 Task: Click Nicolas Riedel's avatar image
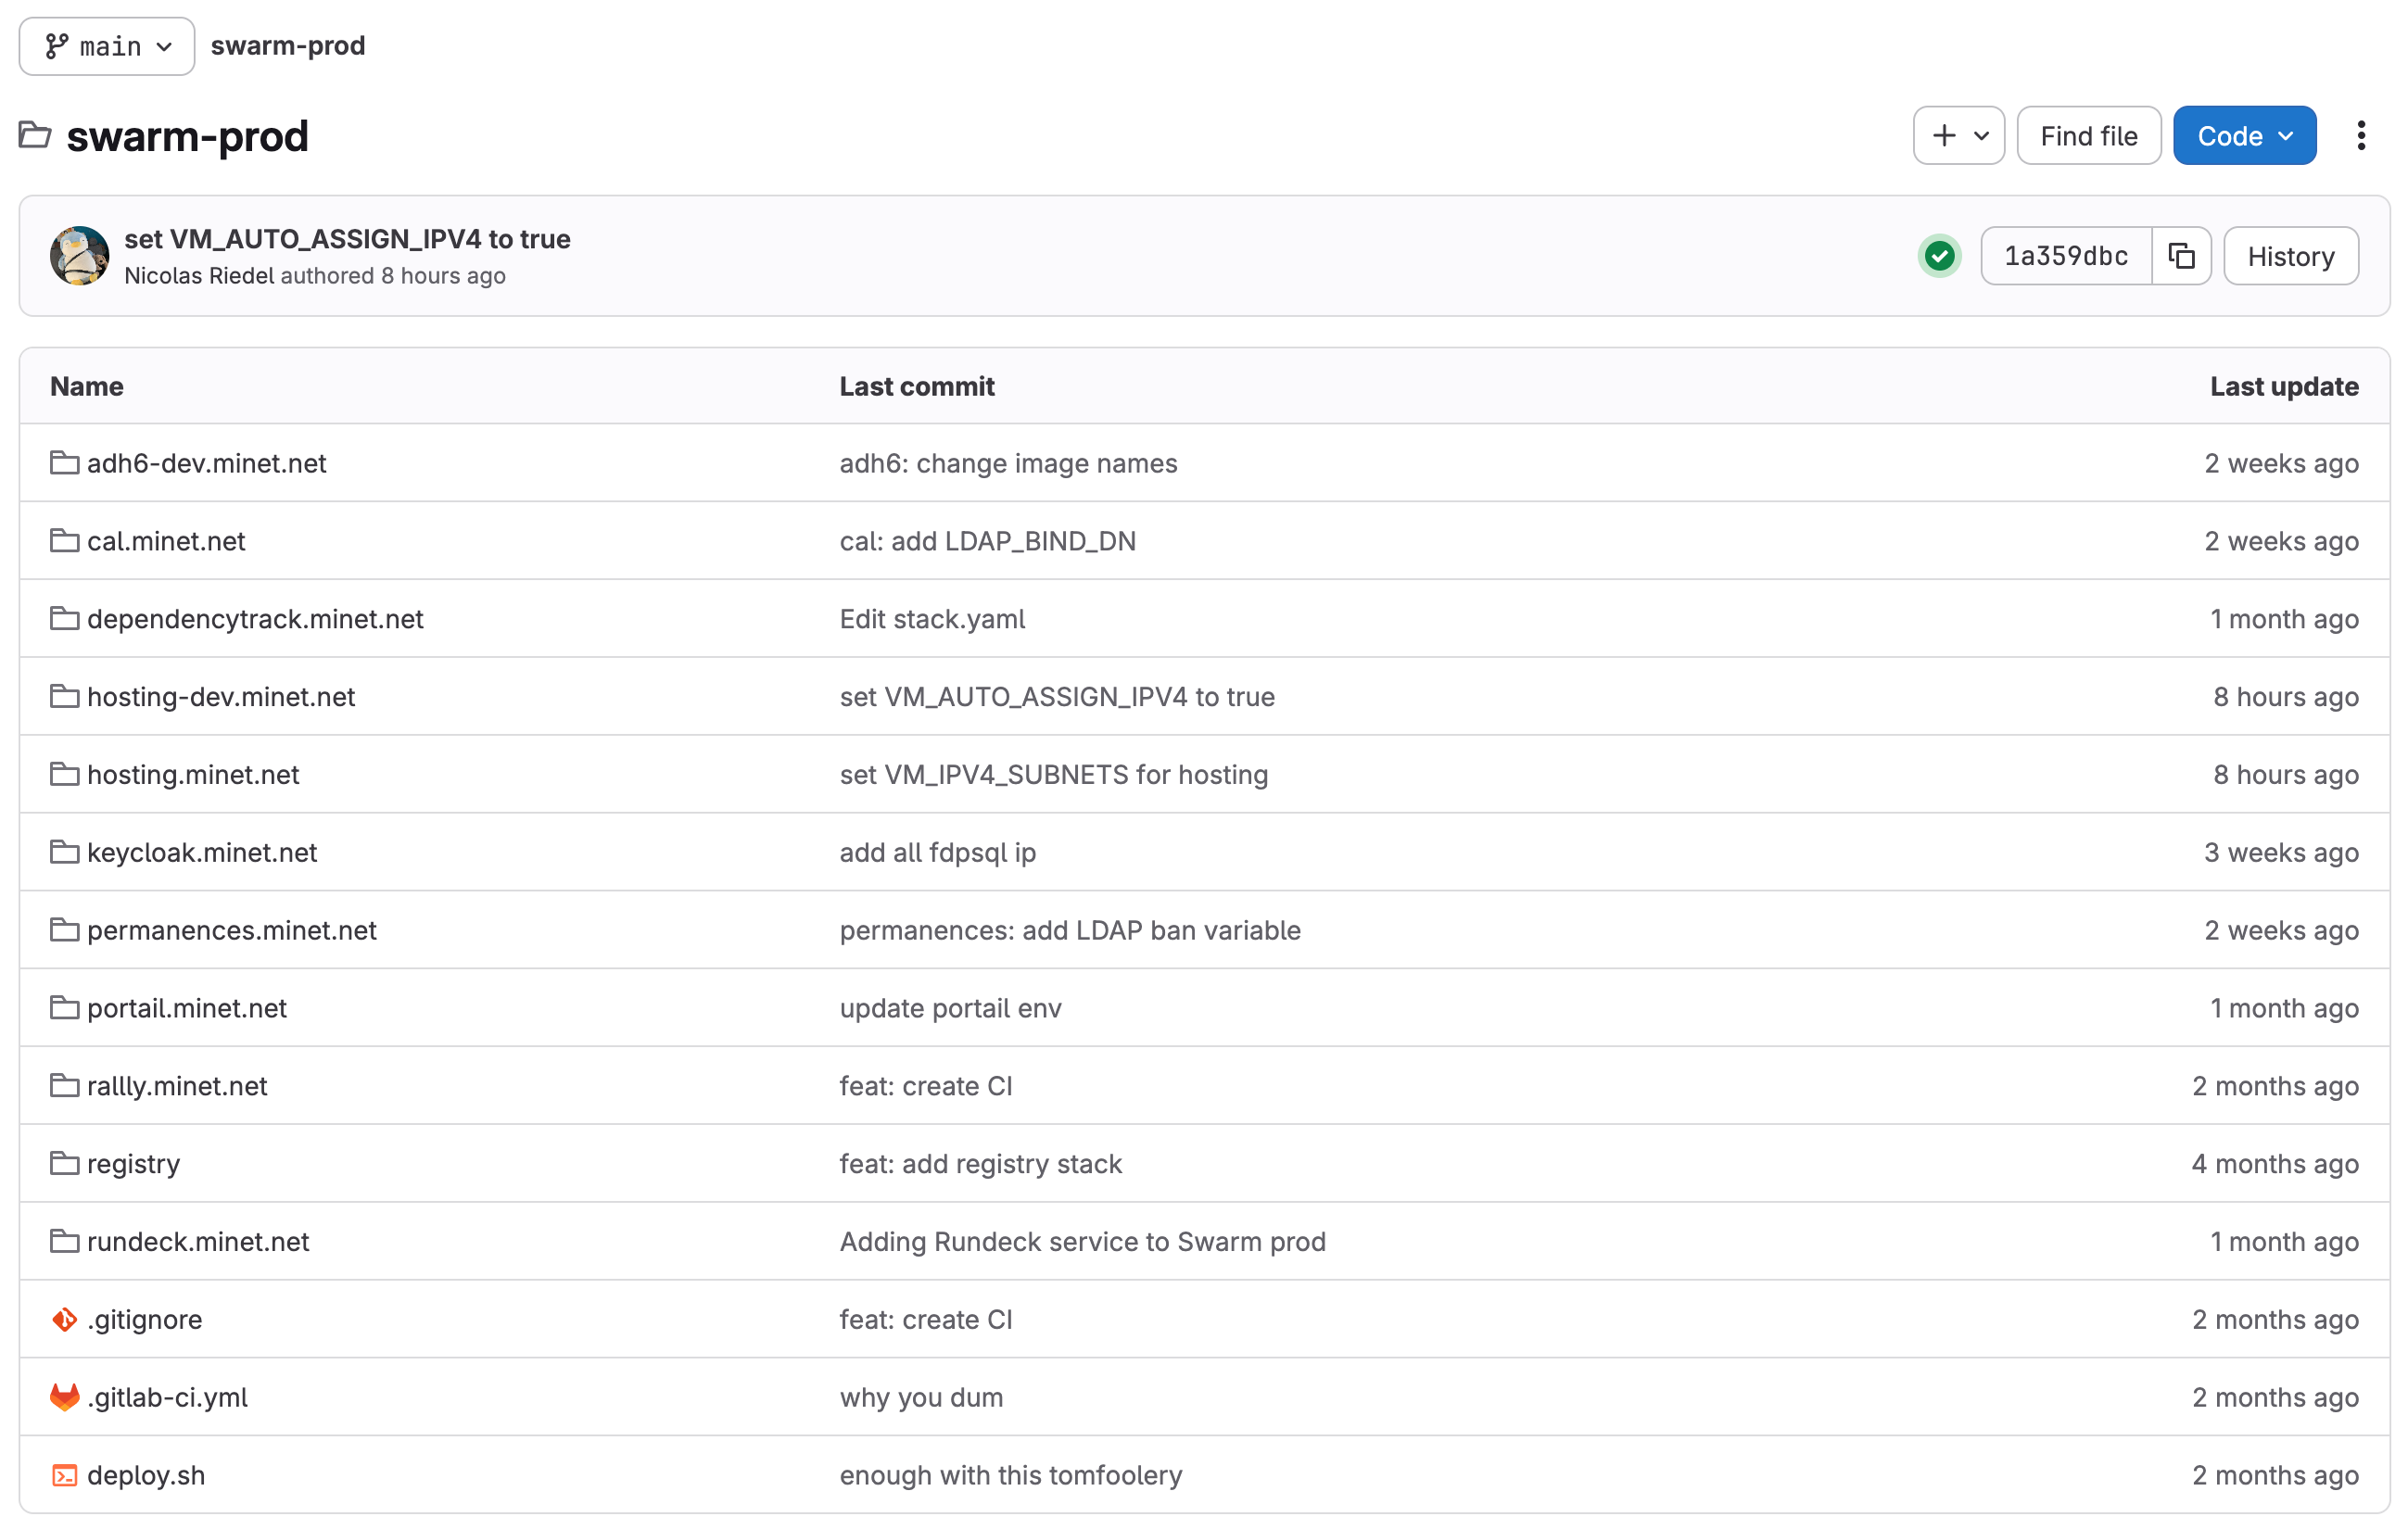point(79,256)
